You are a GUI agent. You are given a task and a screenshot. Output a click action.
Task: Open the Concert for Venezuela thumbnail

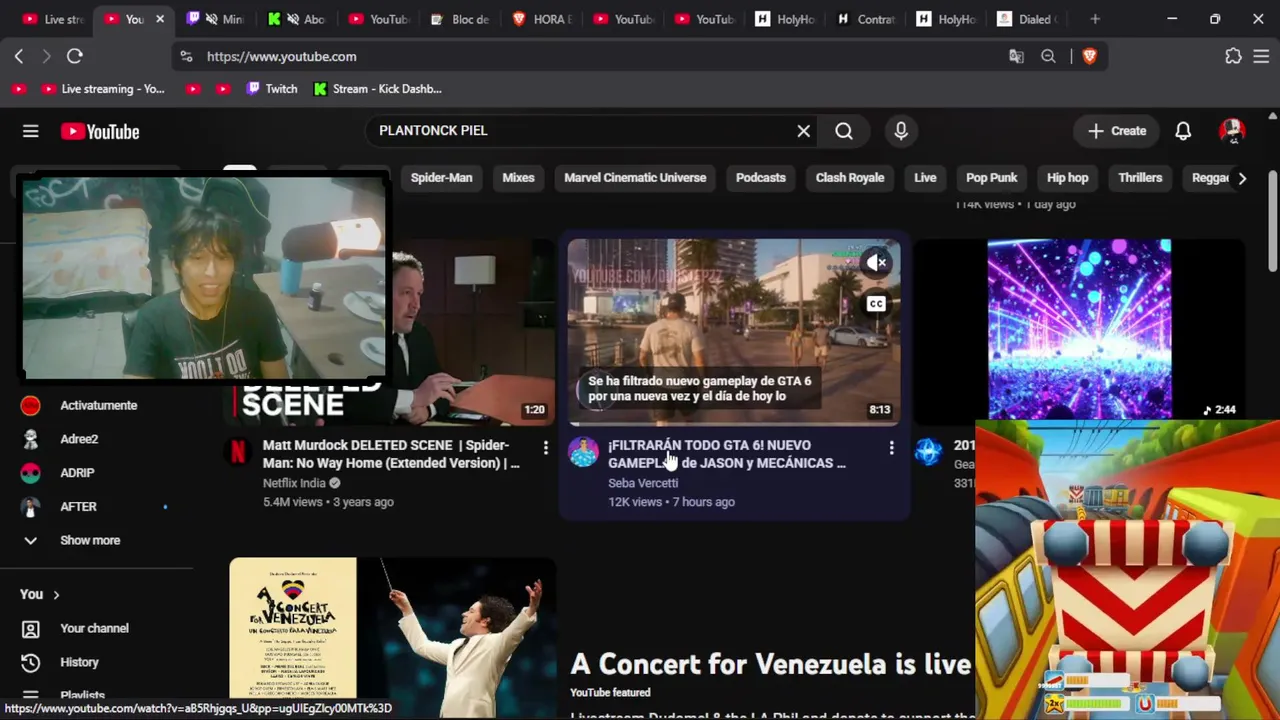pyautogui.click(x=392, y=638)
